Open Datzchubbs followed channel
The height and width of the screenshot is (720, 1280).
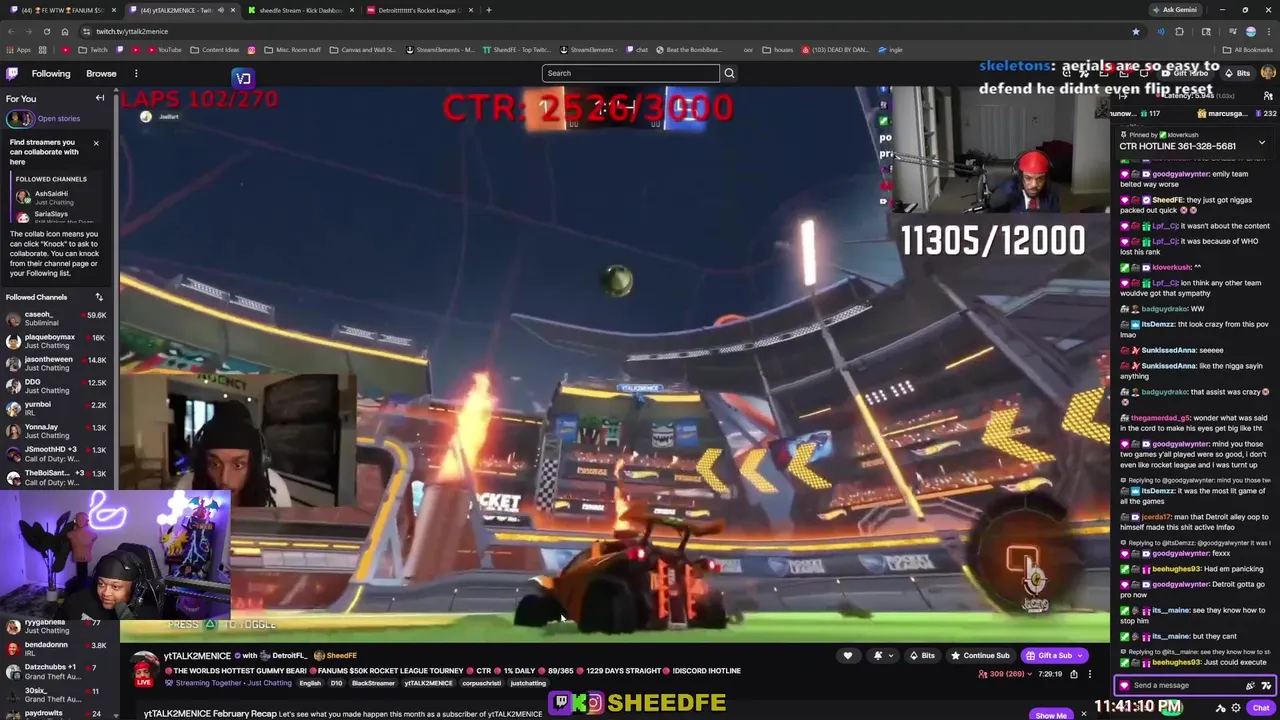coord(56,671)
